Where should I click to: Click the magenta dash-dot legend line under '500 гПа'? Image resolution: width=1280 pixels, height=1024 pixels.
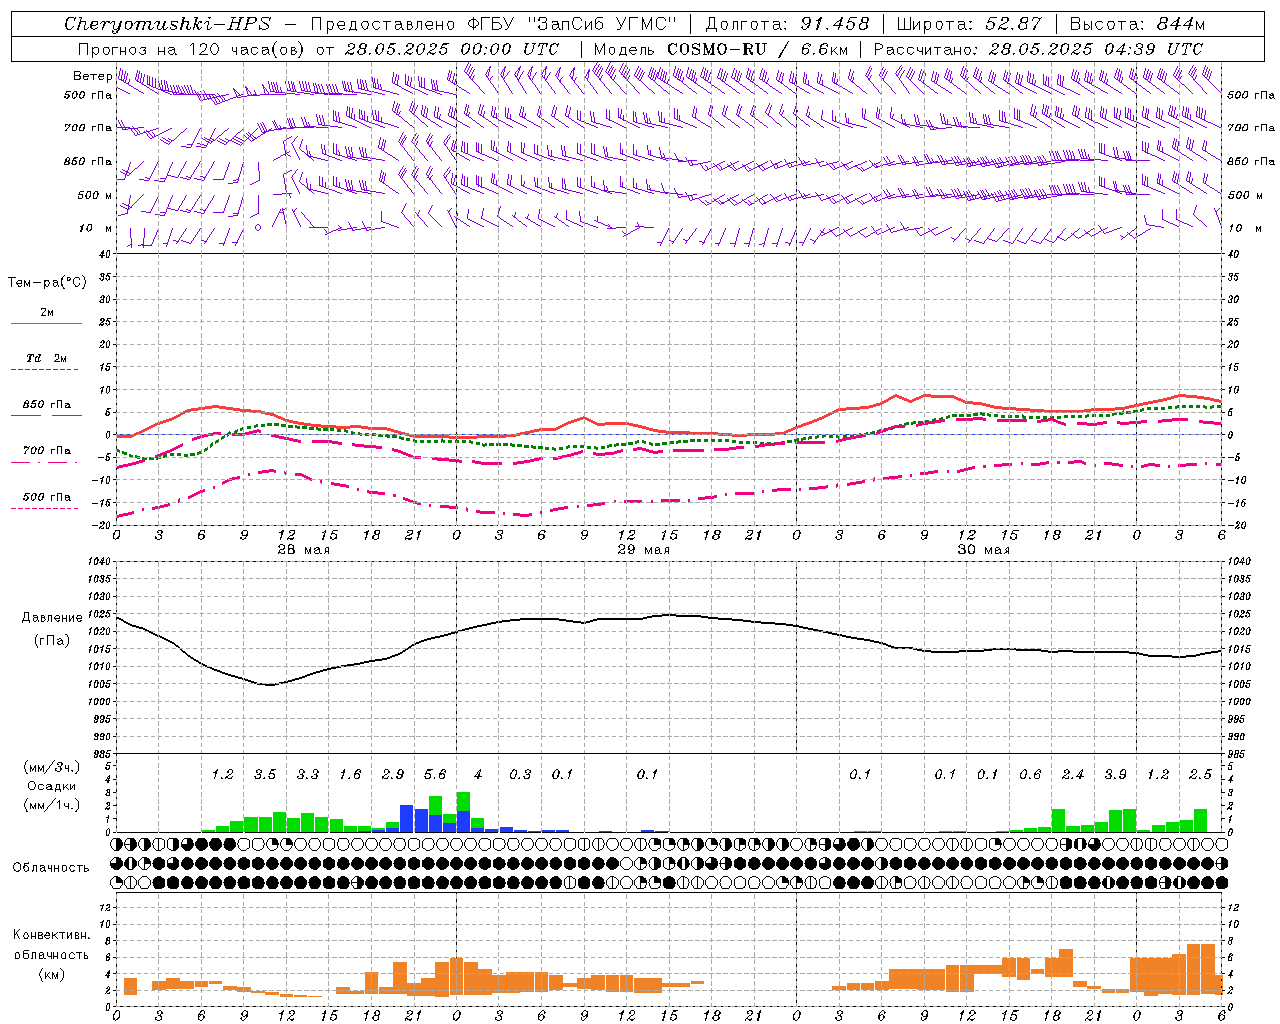pos(45,508)
